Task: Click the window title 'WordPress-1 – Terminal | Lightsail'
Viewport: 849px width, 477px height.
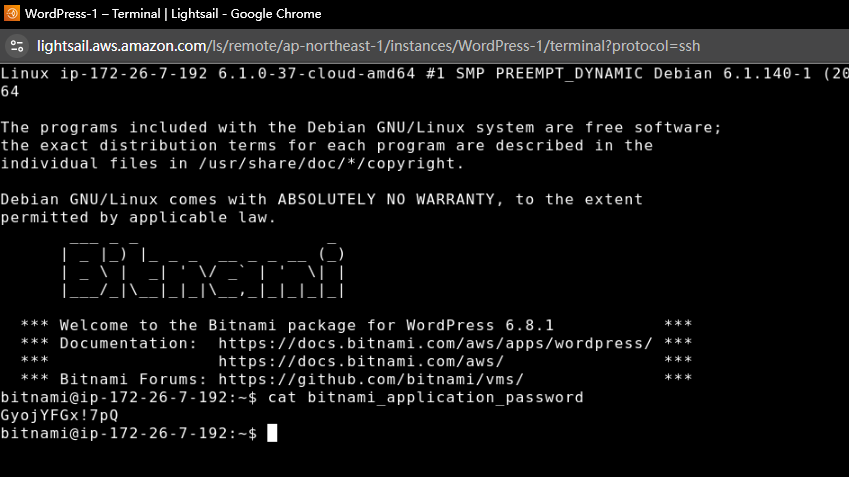Action: tap(173, 14)
